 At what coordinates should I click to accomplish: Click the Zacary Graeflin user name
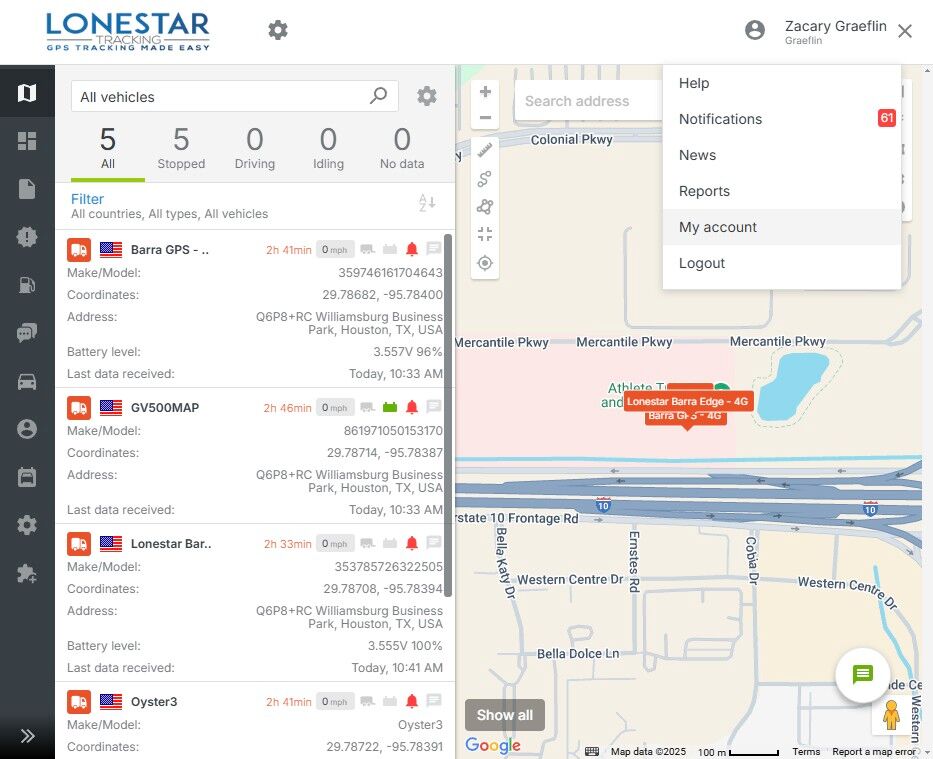click(835, 26)
